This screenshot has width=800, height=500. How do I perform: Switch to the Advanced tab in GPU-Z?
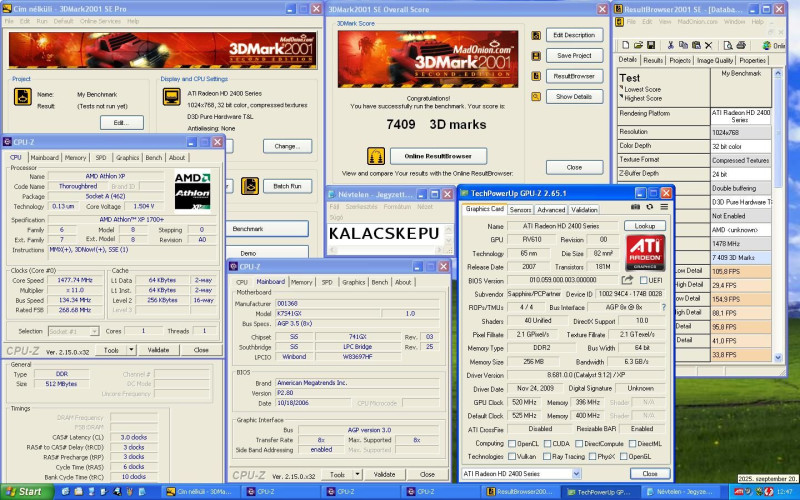coord(551,210)
